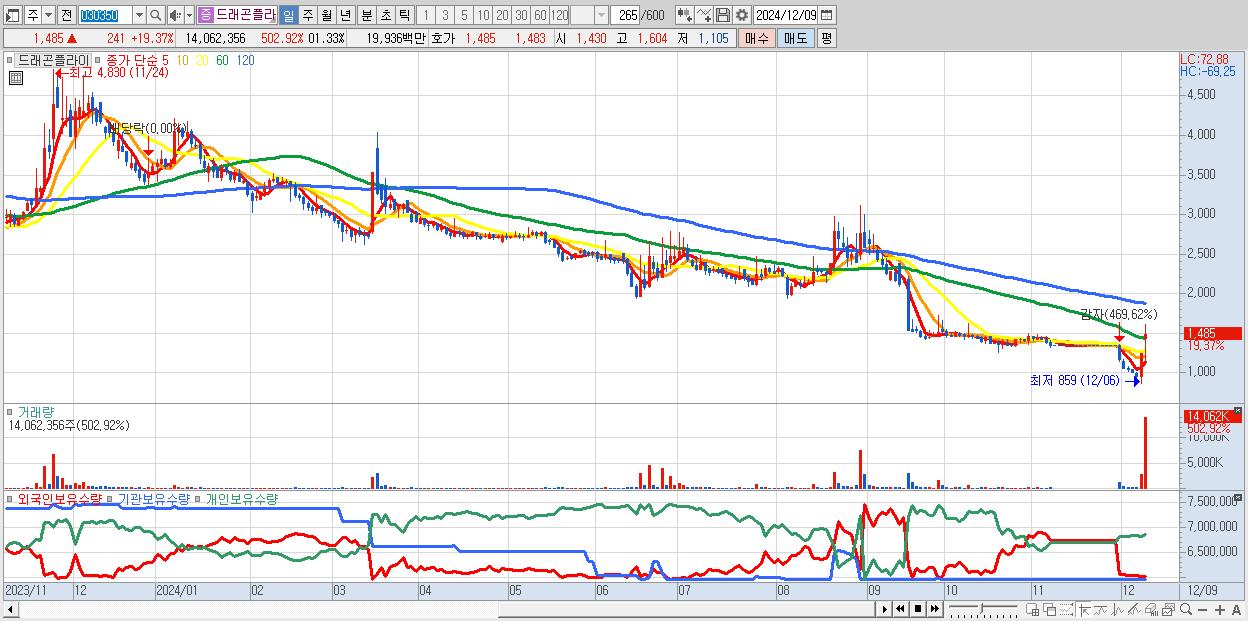Image resolution: width=1248 pixels, height=621 pixels.
Task: Click the 120 interval preset button
Action: coord(559,15)
